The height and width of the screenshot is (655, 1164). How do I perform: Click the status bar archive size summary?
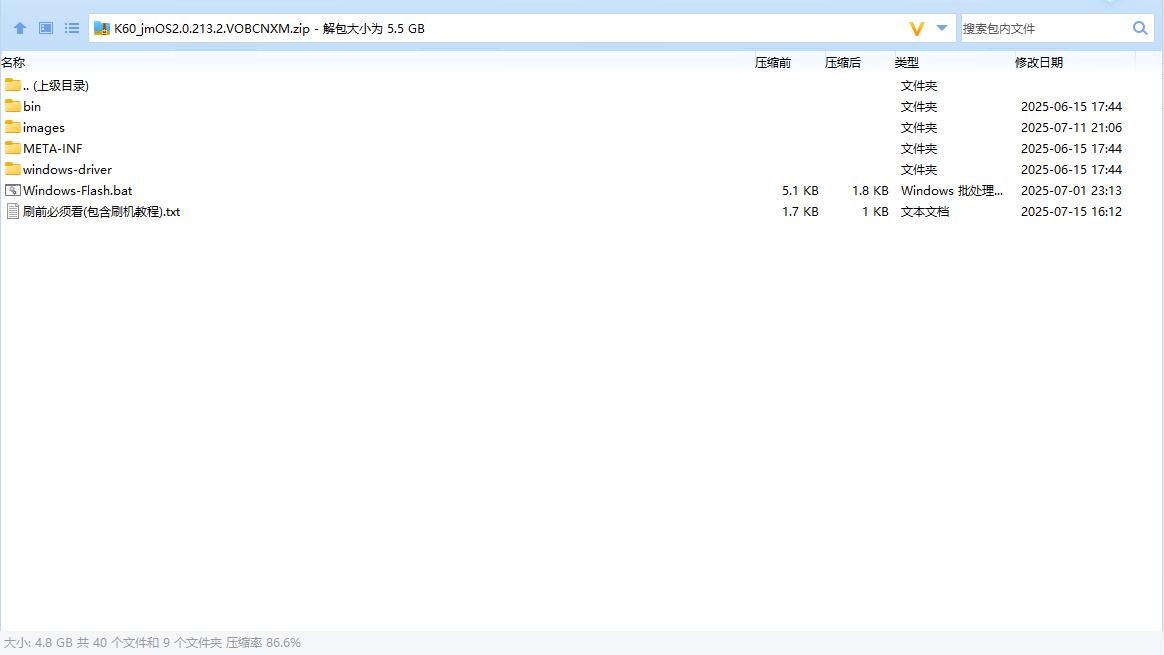[152, 642]
